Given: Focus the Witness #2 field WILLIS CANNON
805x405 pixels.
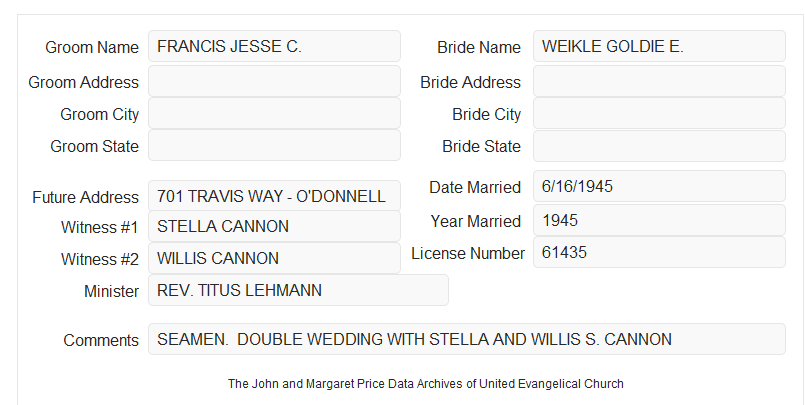Looking at the screenshot, I should [x=274, y=258].
